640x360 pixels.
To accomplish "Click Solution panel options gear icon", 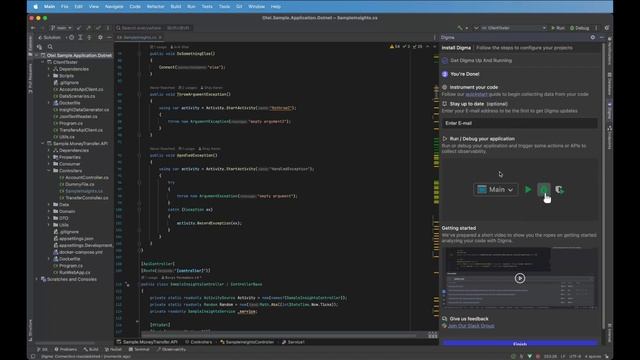I will 100,37.
